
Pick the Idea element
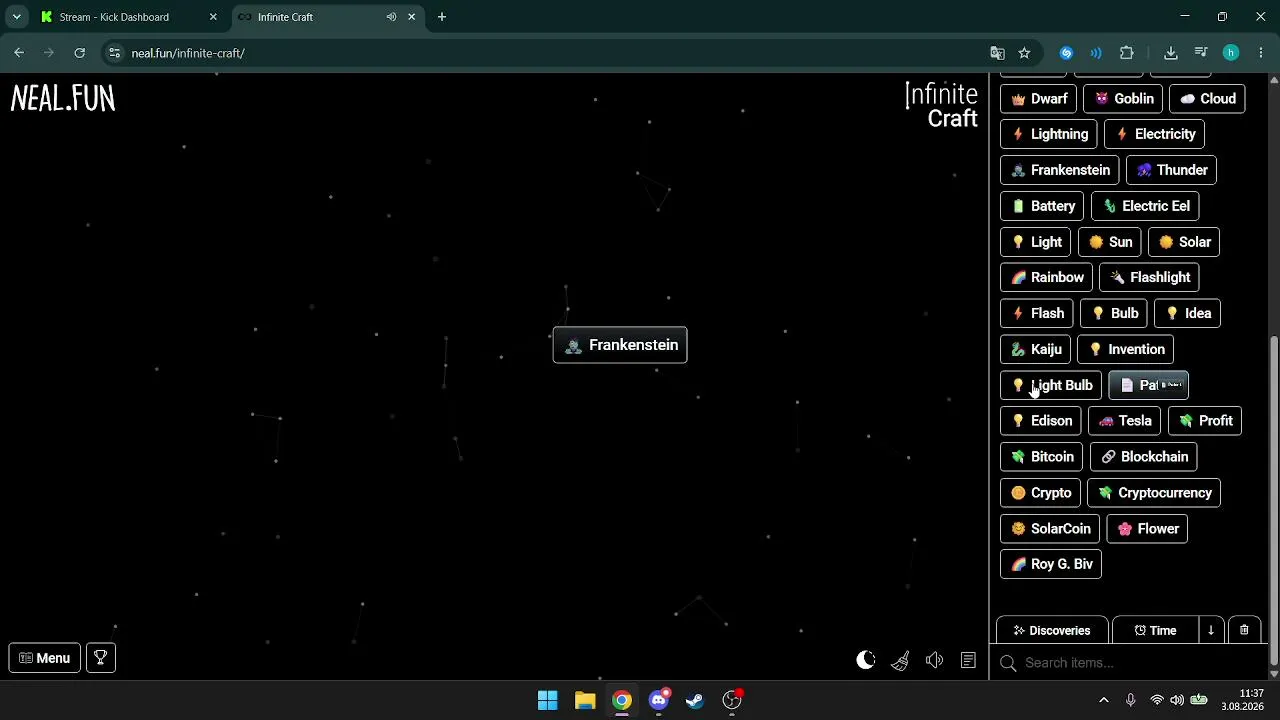(x=1188, y=313)
